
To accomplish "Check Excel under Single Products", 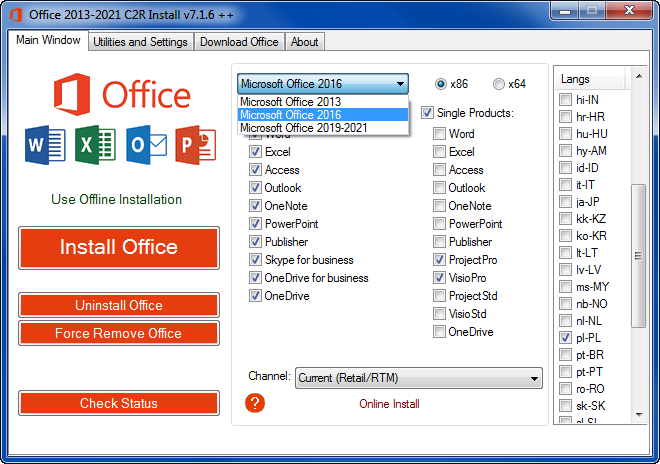I will click(439, 152).
